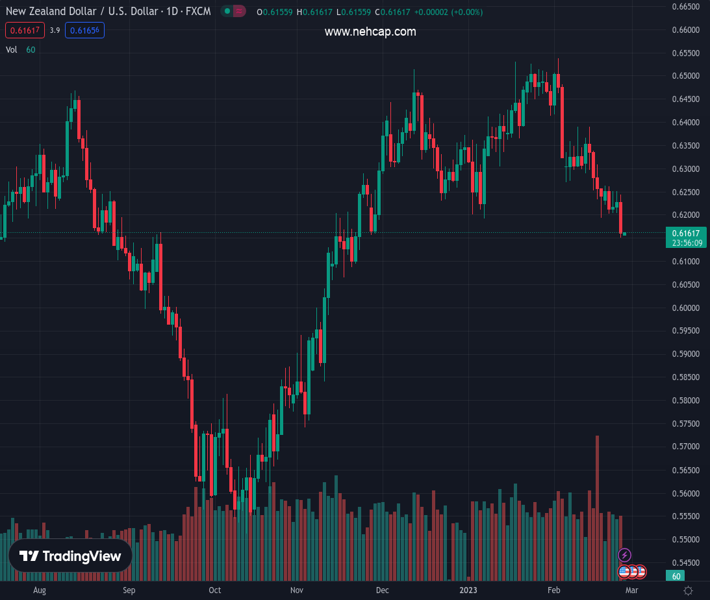The image size is (710, 600).
Task: Open chart settings gear icon
Action: pos(688,591)
